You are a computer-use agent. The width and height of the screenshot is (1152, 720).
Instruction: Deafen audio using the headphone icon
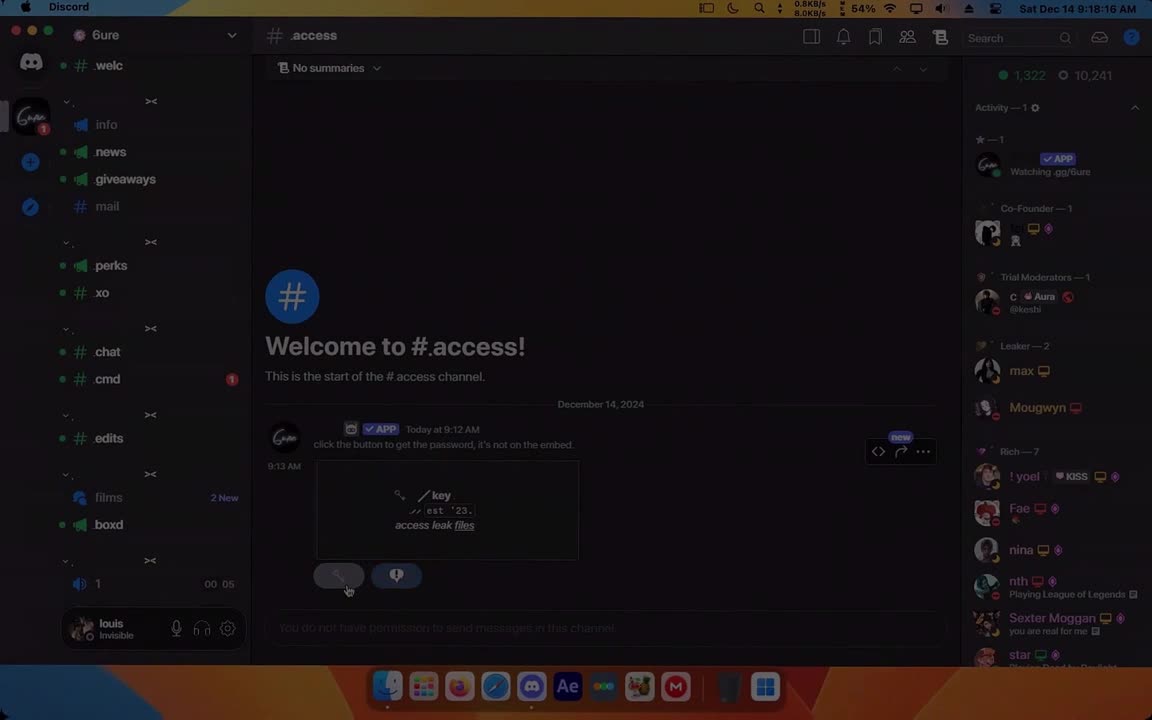201,628
